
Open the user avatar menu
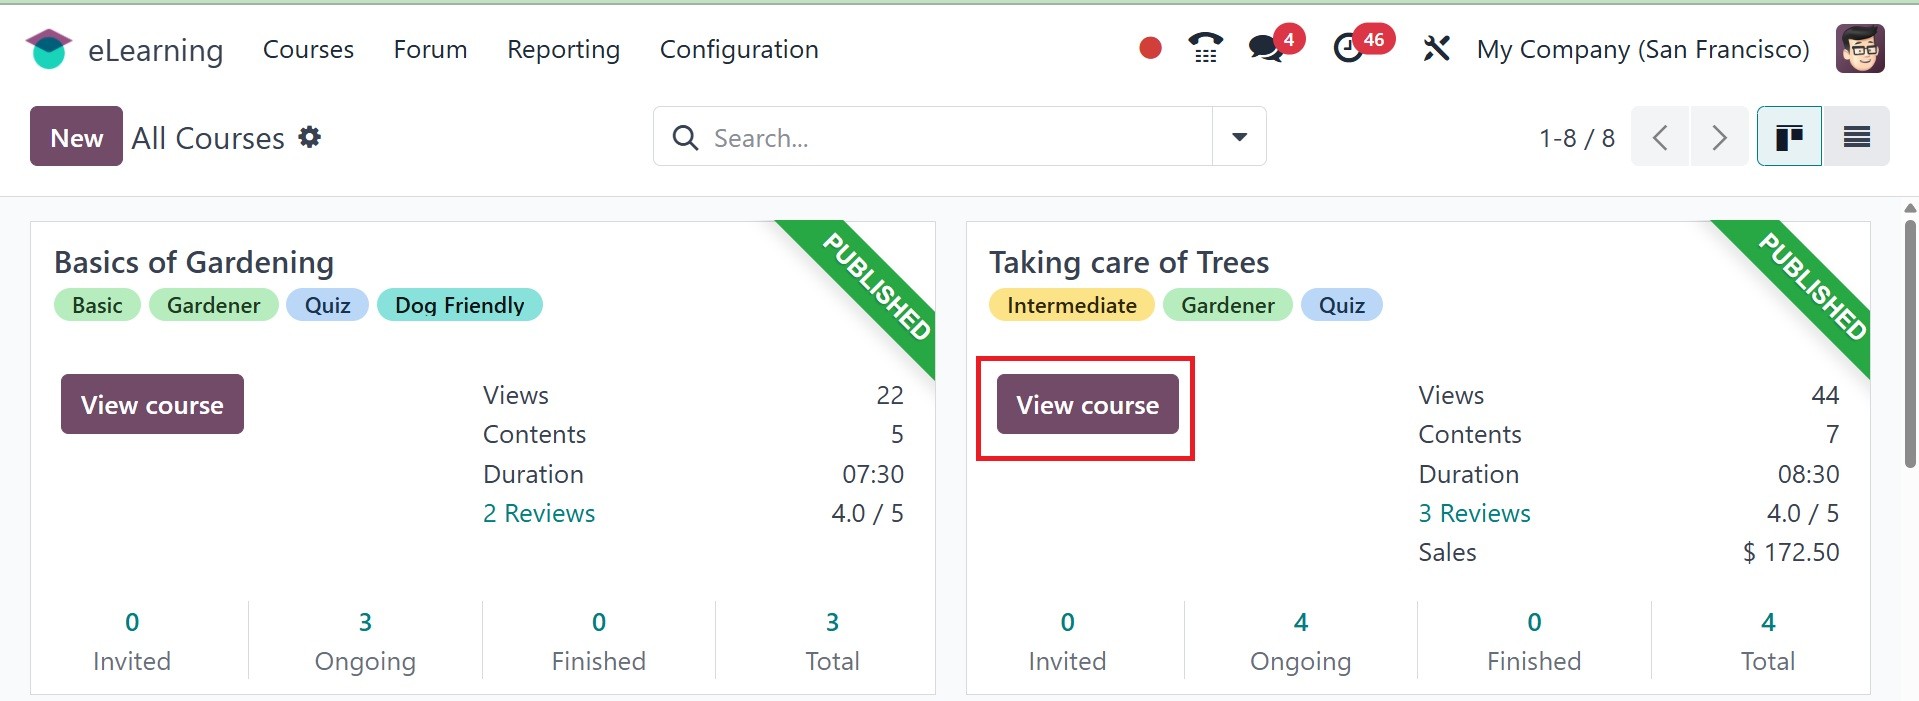coord(1860,49)
